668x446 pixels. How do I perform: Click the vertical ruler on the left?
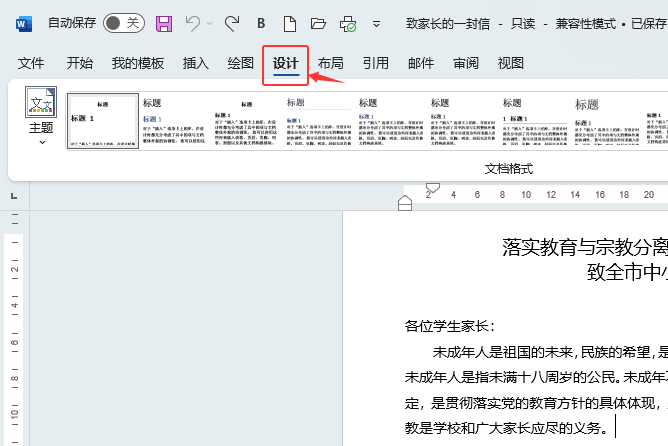(14, 328)
